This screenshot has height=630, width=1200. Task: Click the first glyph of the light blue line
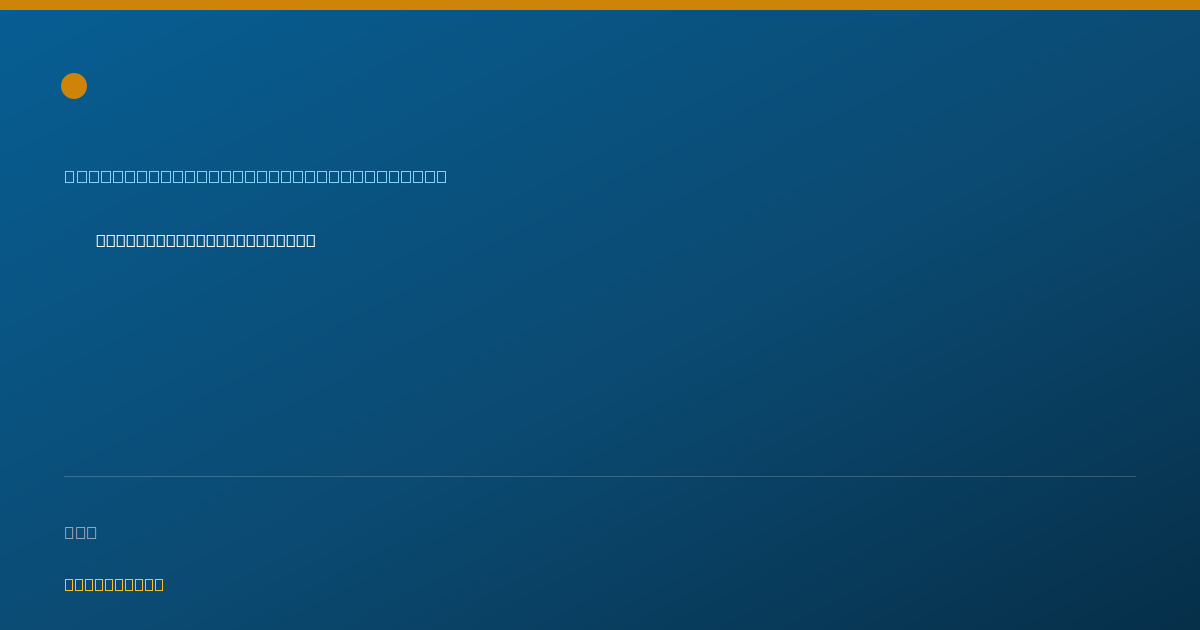click(70, 177)
